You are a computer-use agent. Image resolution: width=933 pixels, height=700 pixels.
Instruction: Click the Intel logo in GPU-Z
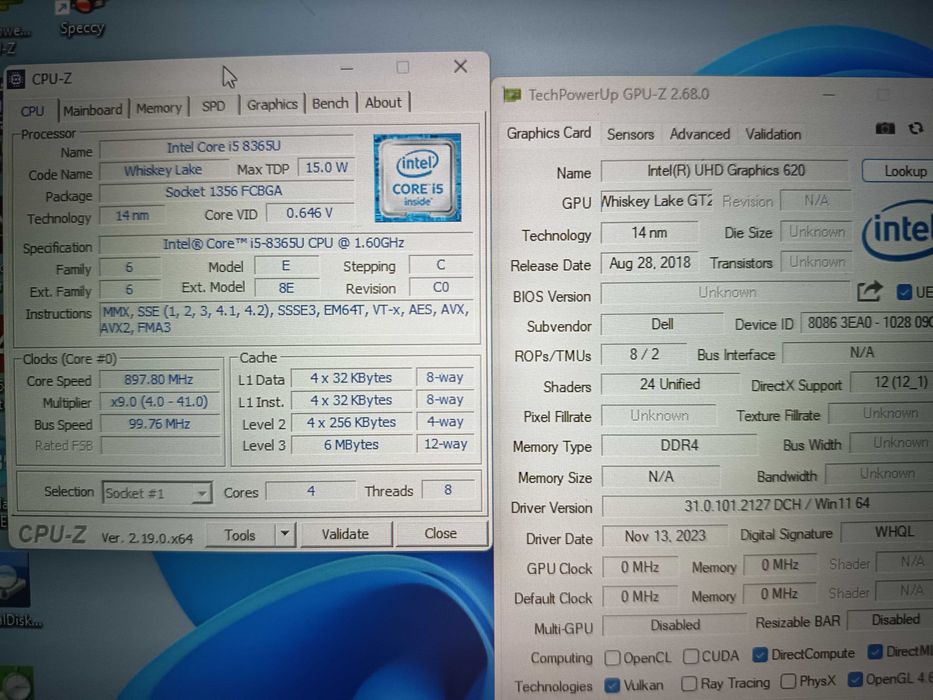898,231
